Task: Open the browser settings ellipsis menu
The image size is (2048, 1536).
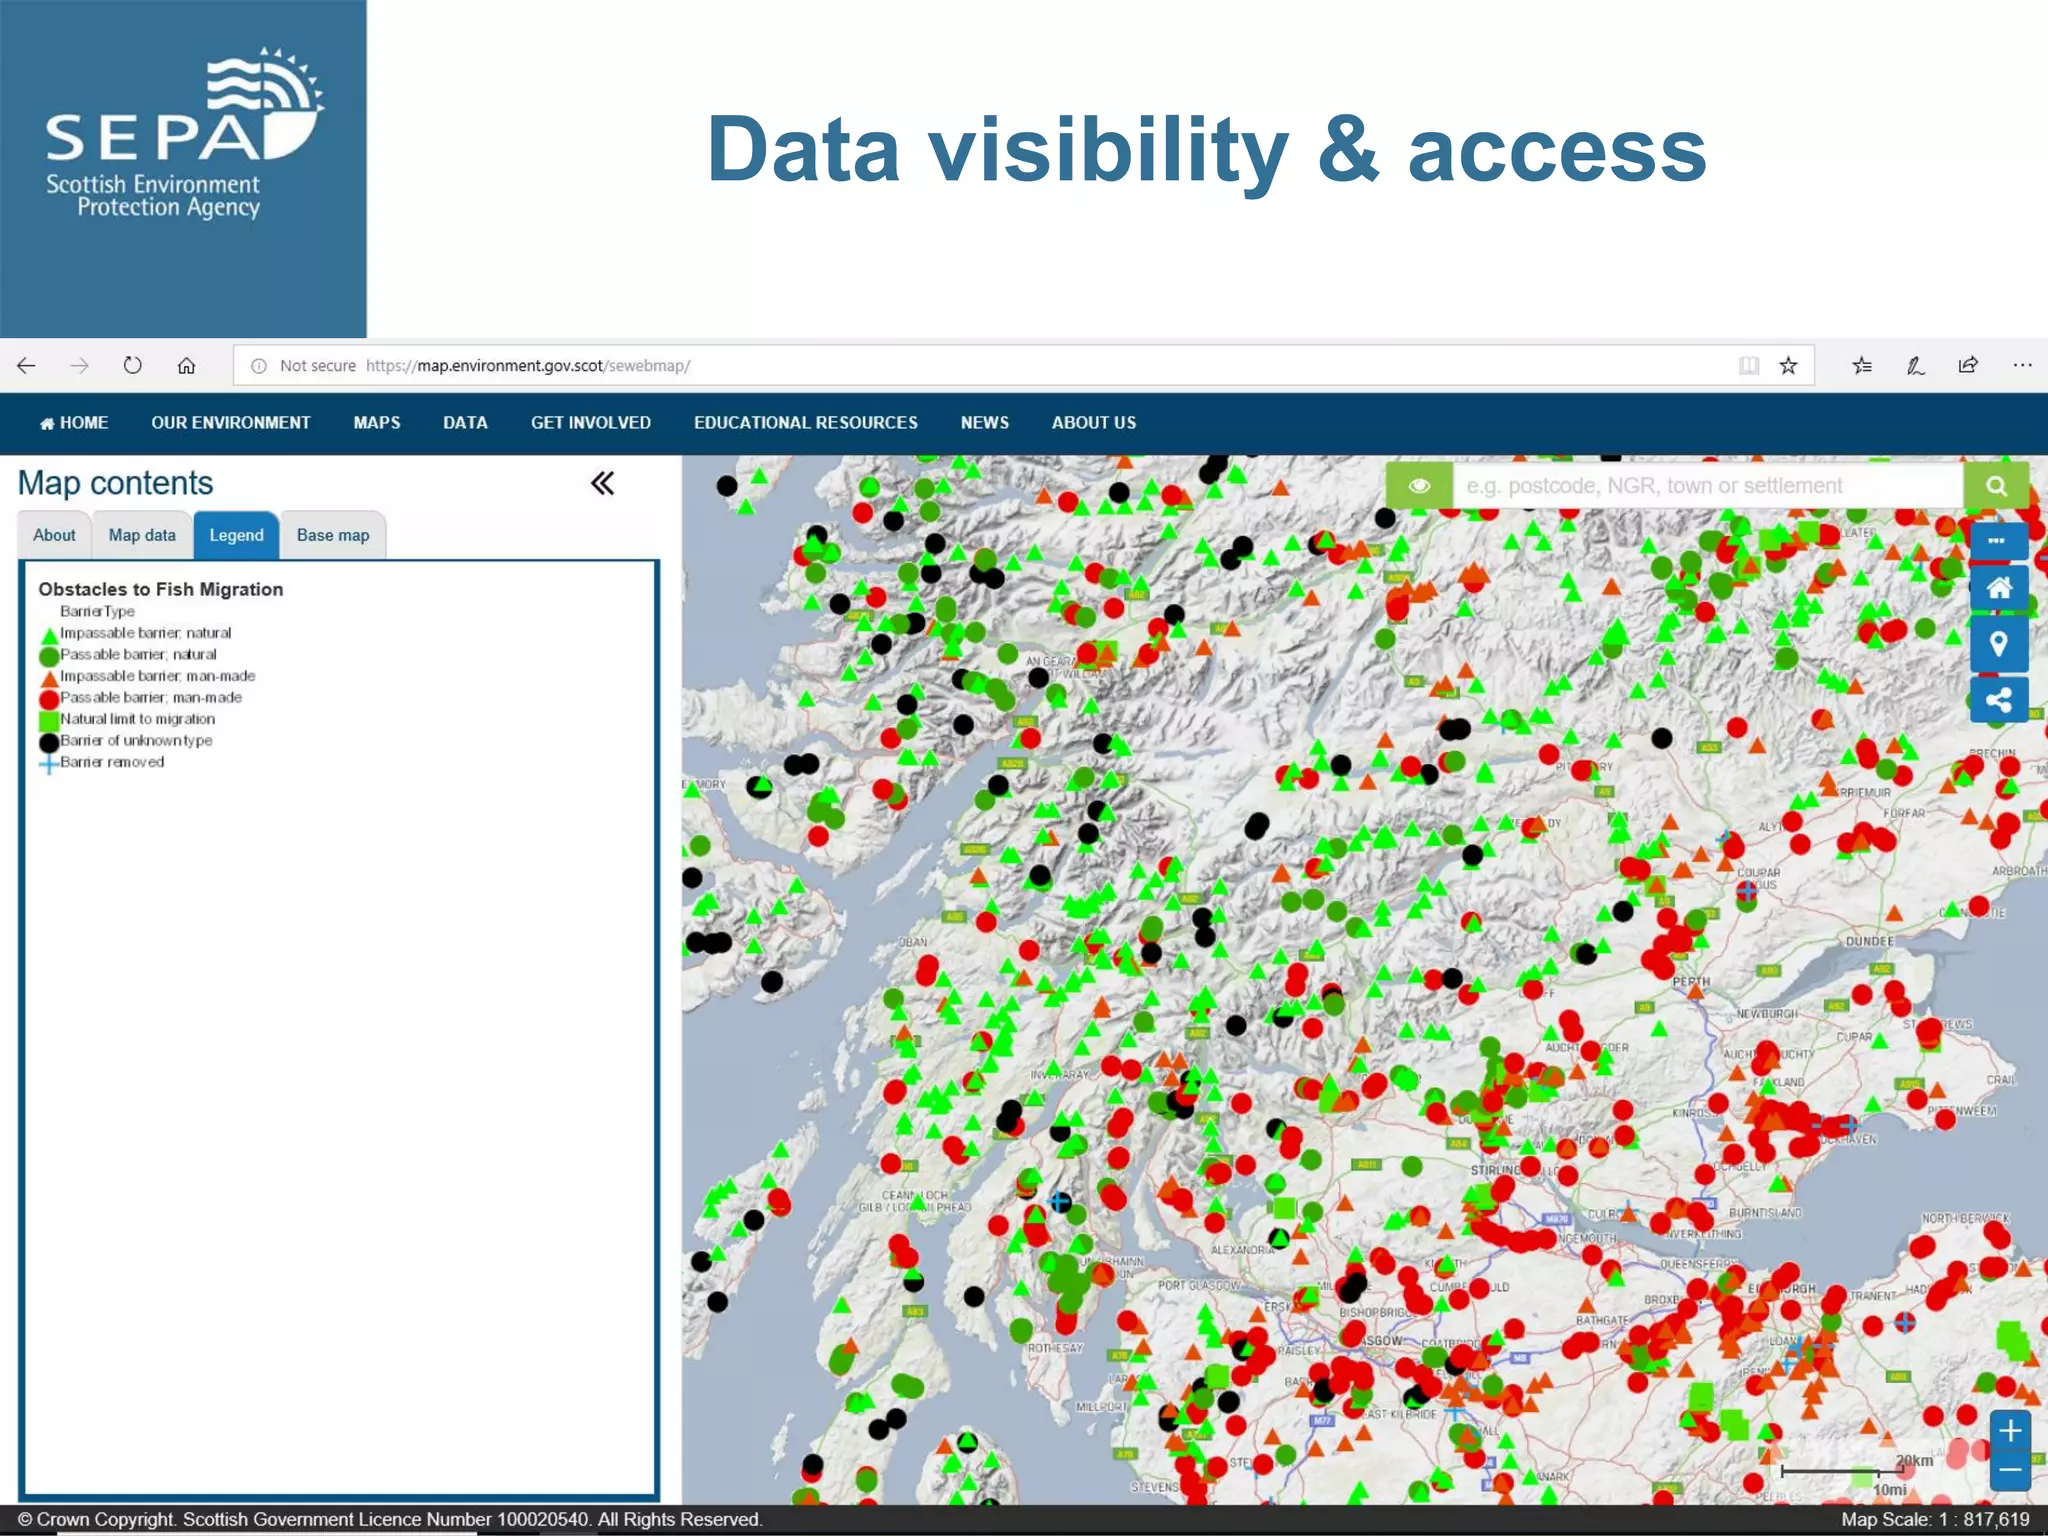Action: click(2022, 366)
